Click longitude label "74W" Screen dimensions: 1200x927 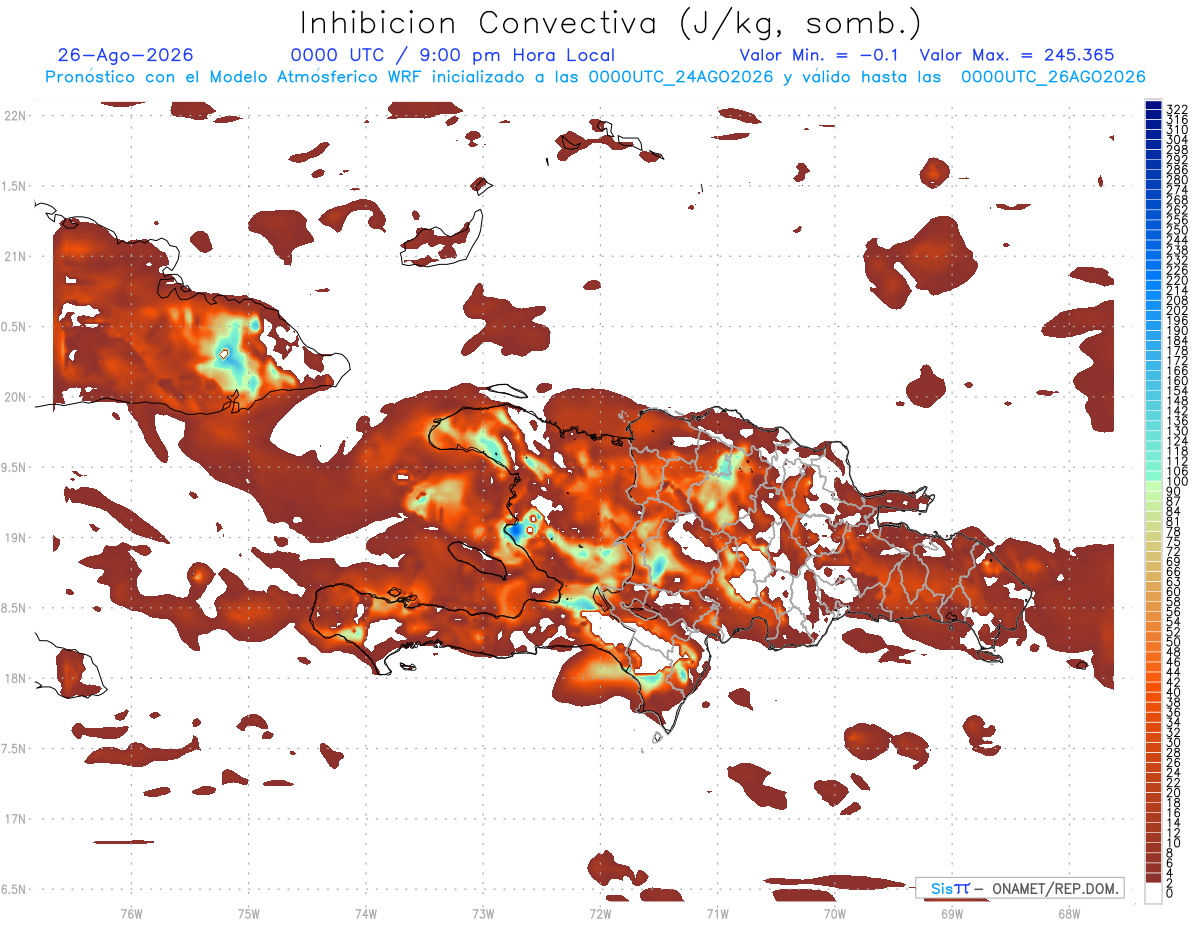366,913
